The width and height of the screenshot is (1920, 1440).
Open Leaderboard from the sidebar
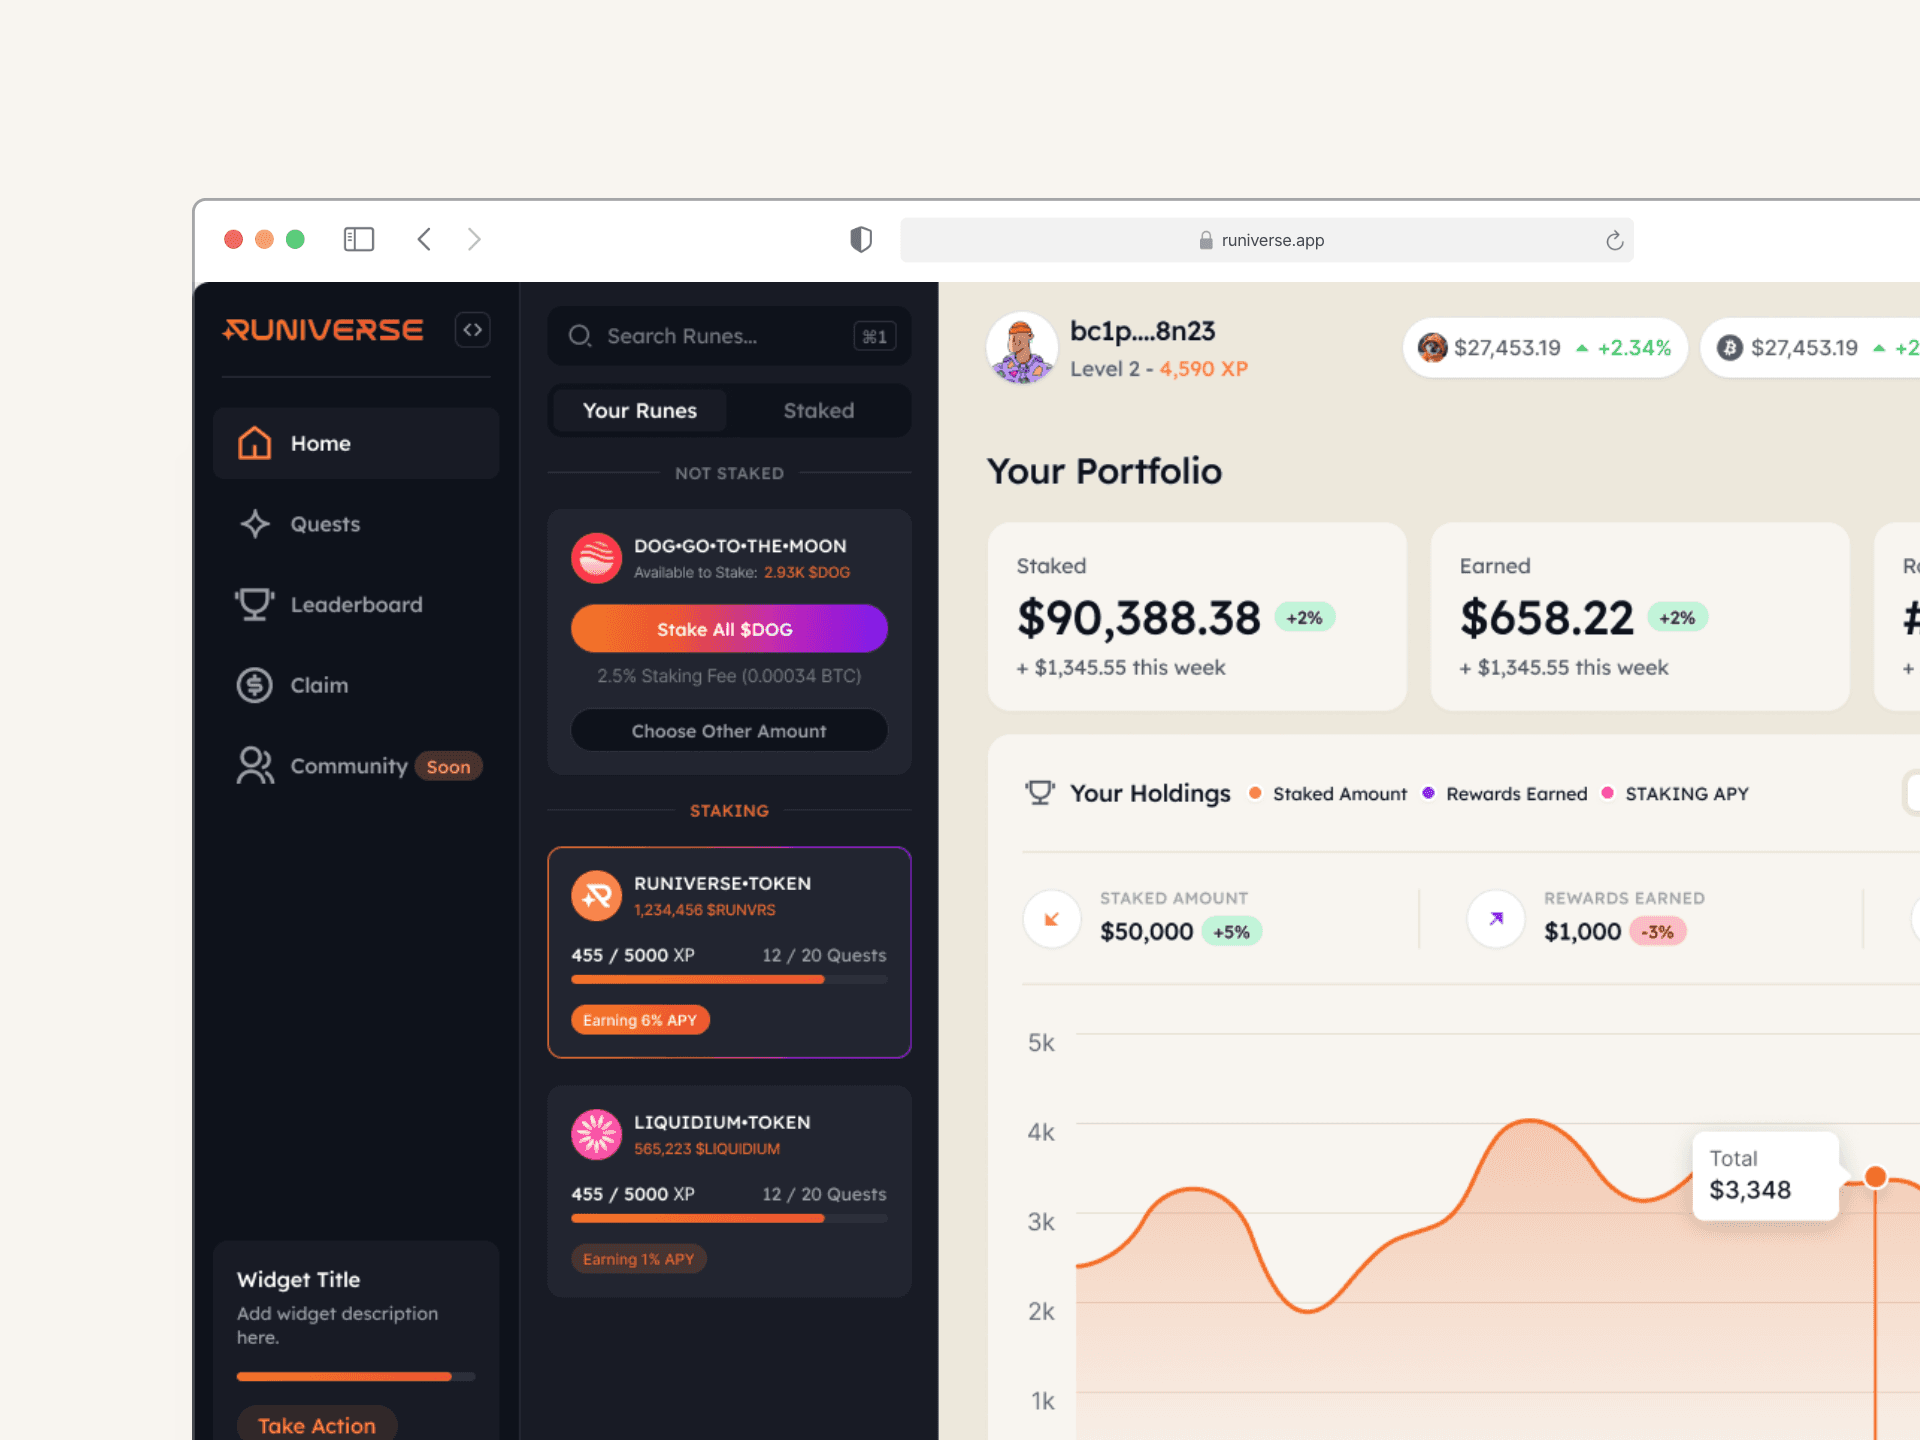pyautogui.click(x=356, y=605)
